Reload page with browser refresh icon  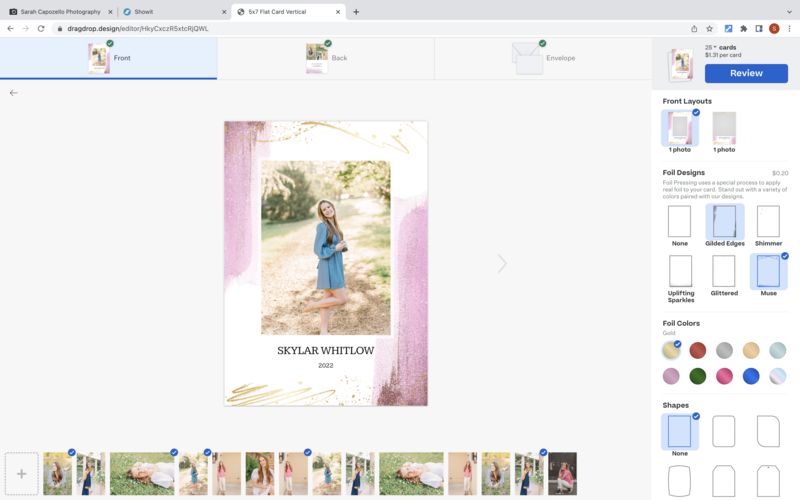tap(41, 29)
